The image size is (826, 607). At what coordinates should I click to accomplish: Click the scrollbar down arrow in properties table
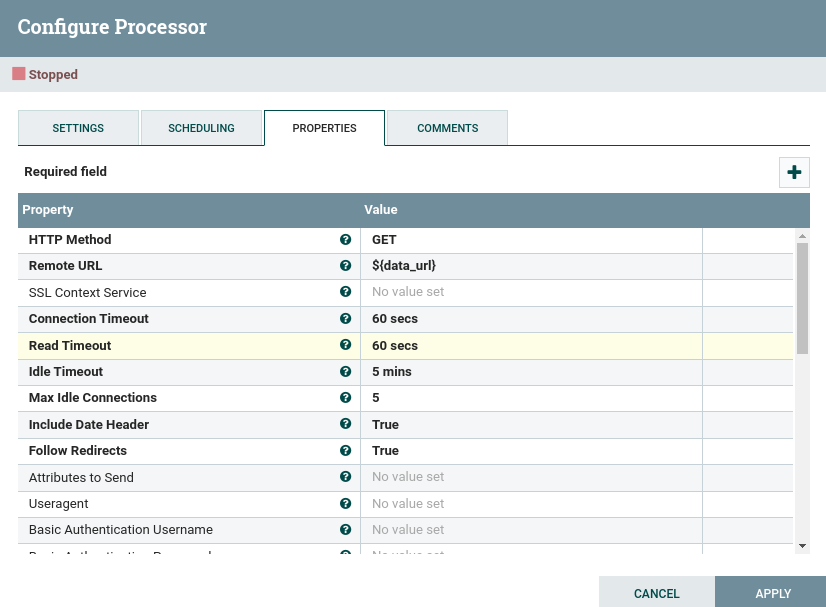tap(802, 546)
